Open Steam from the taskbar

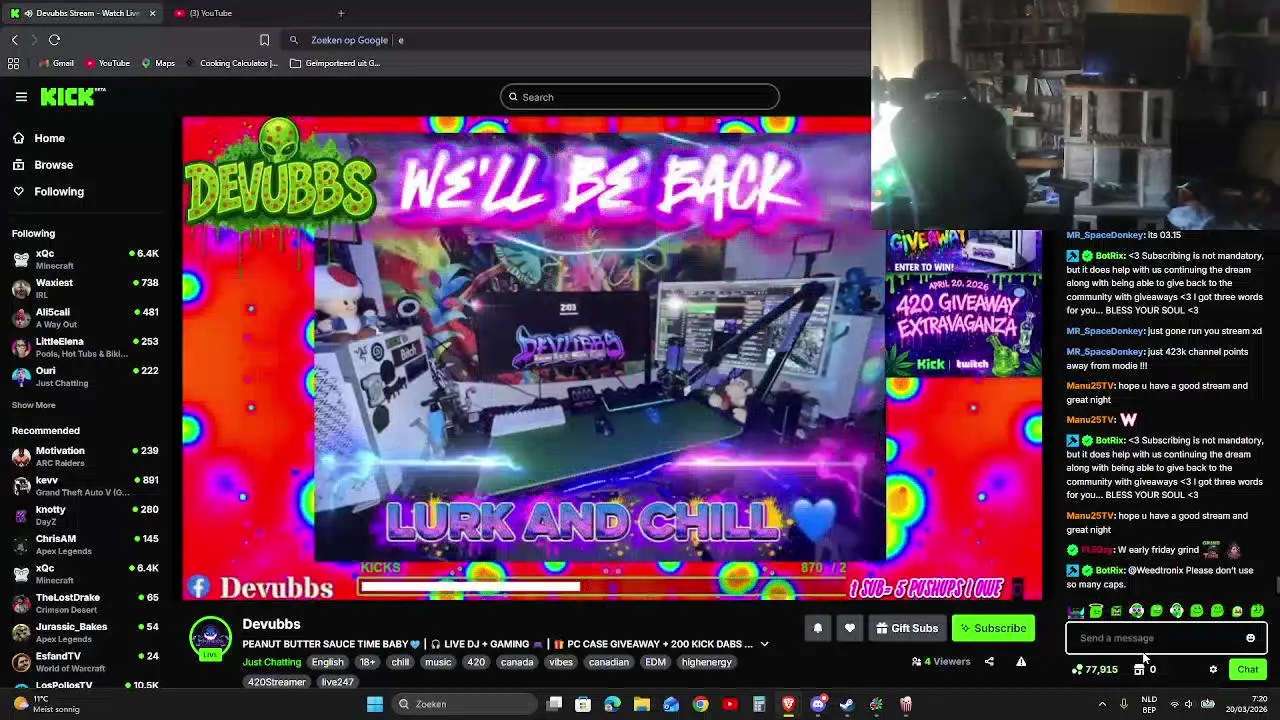(x=847, y=704)
